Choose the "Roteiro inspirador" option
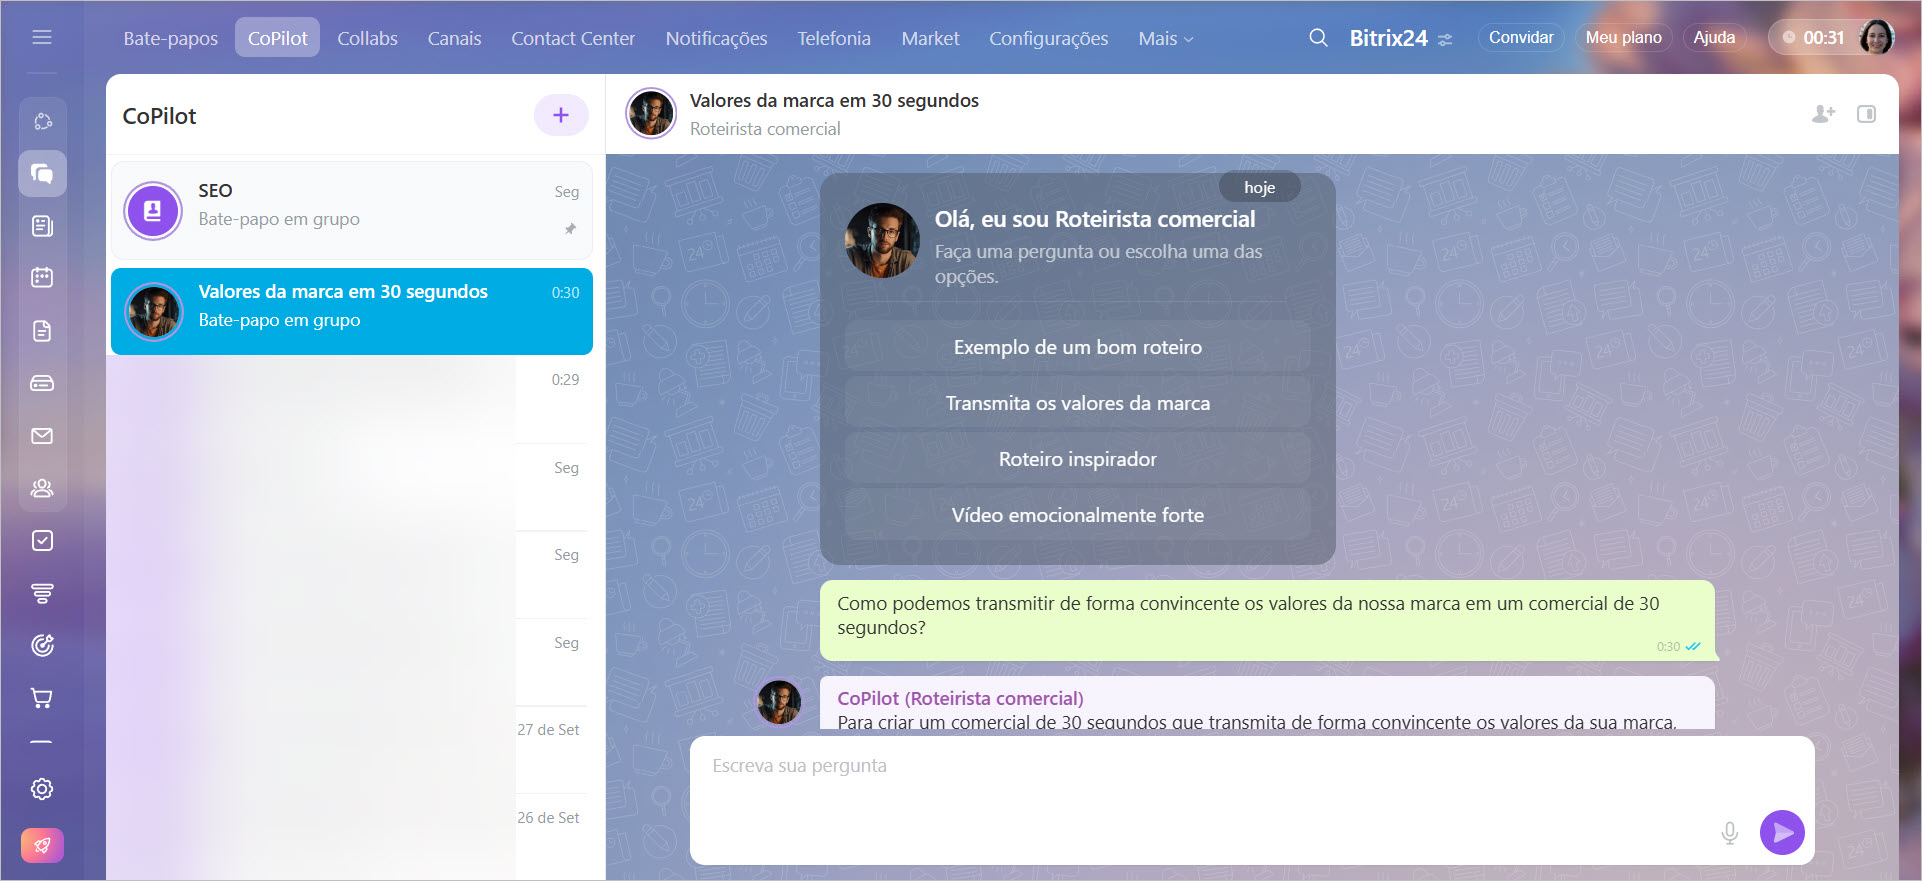This screenshot has height=881, width=1922. point(1077,459)
